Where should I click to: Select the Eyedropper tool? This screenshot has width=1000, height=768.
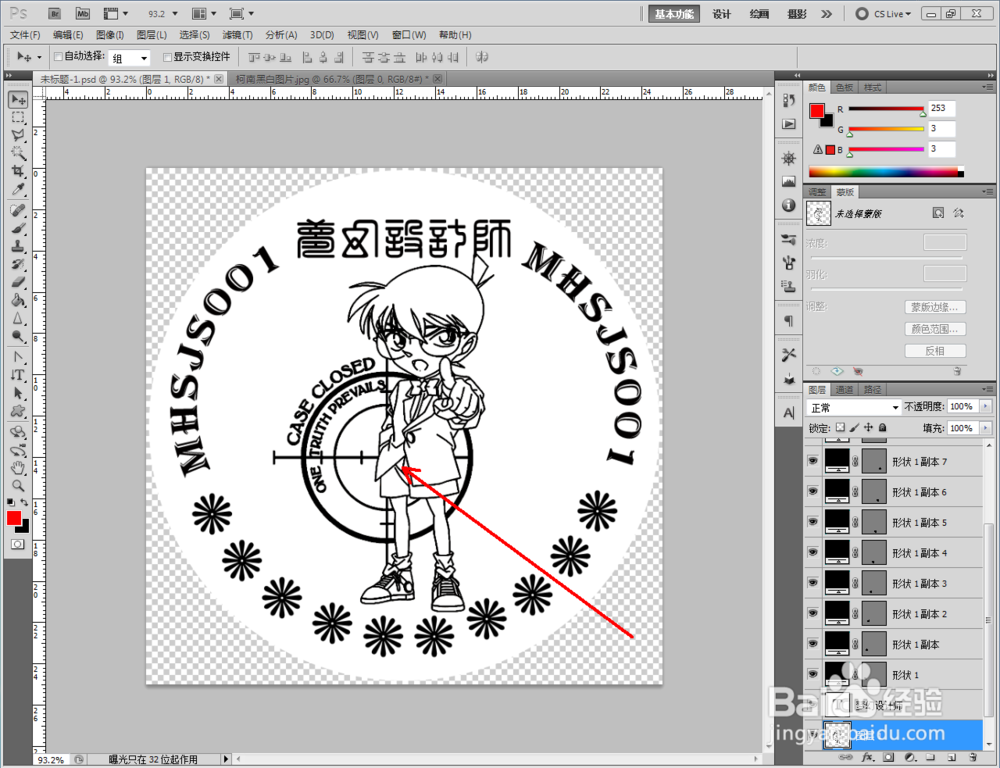coord(18,189)
